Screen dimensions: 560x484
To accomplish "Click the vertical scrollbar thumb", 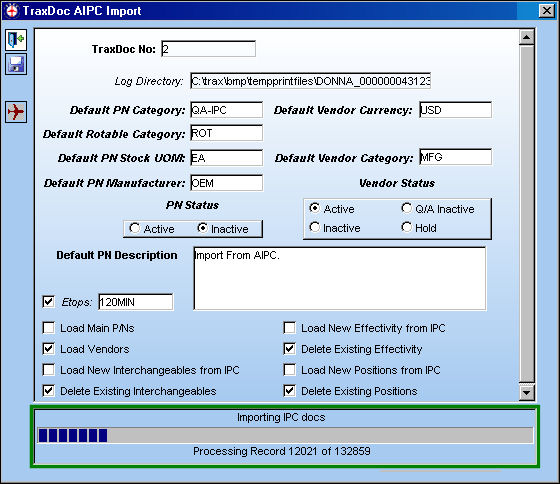I will [526, 214].
